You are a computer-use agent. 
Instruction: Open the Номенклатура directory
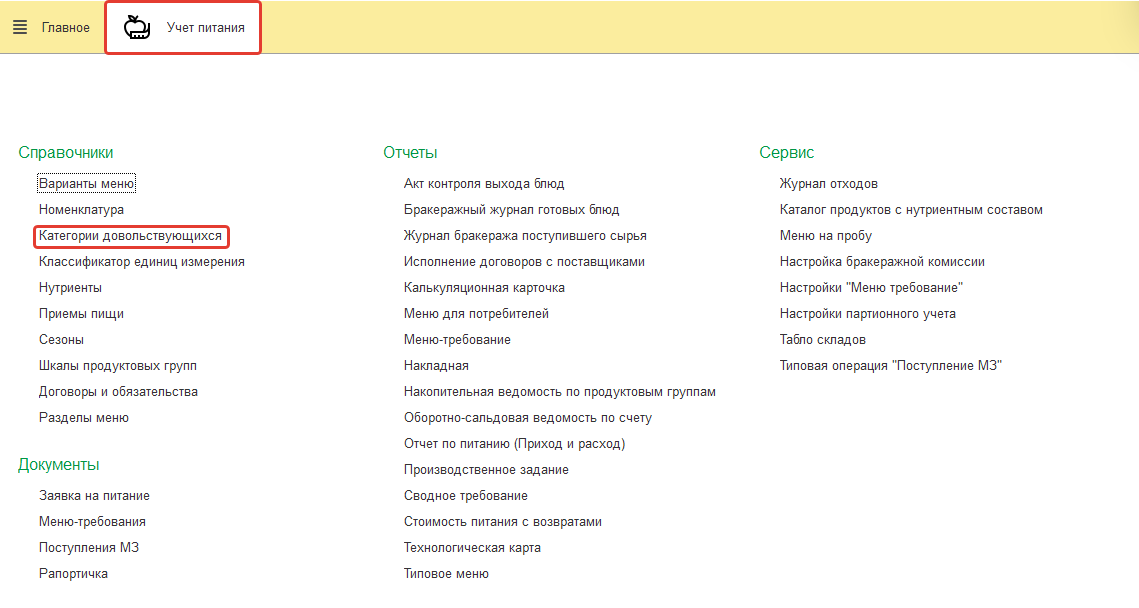click(x=81, y=210)
